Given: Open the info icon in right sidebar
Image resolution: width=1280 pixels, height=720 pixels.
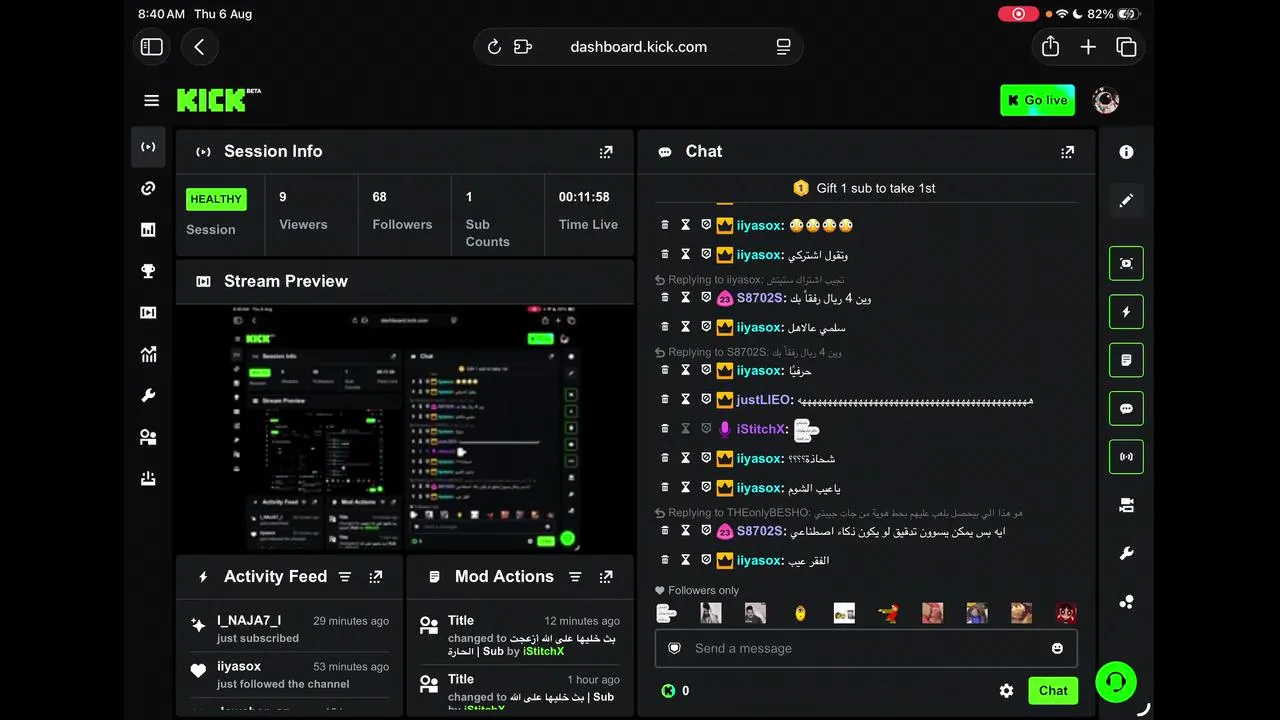Looking at the screenshot, I should [x=1126, y=152].
